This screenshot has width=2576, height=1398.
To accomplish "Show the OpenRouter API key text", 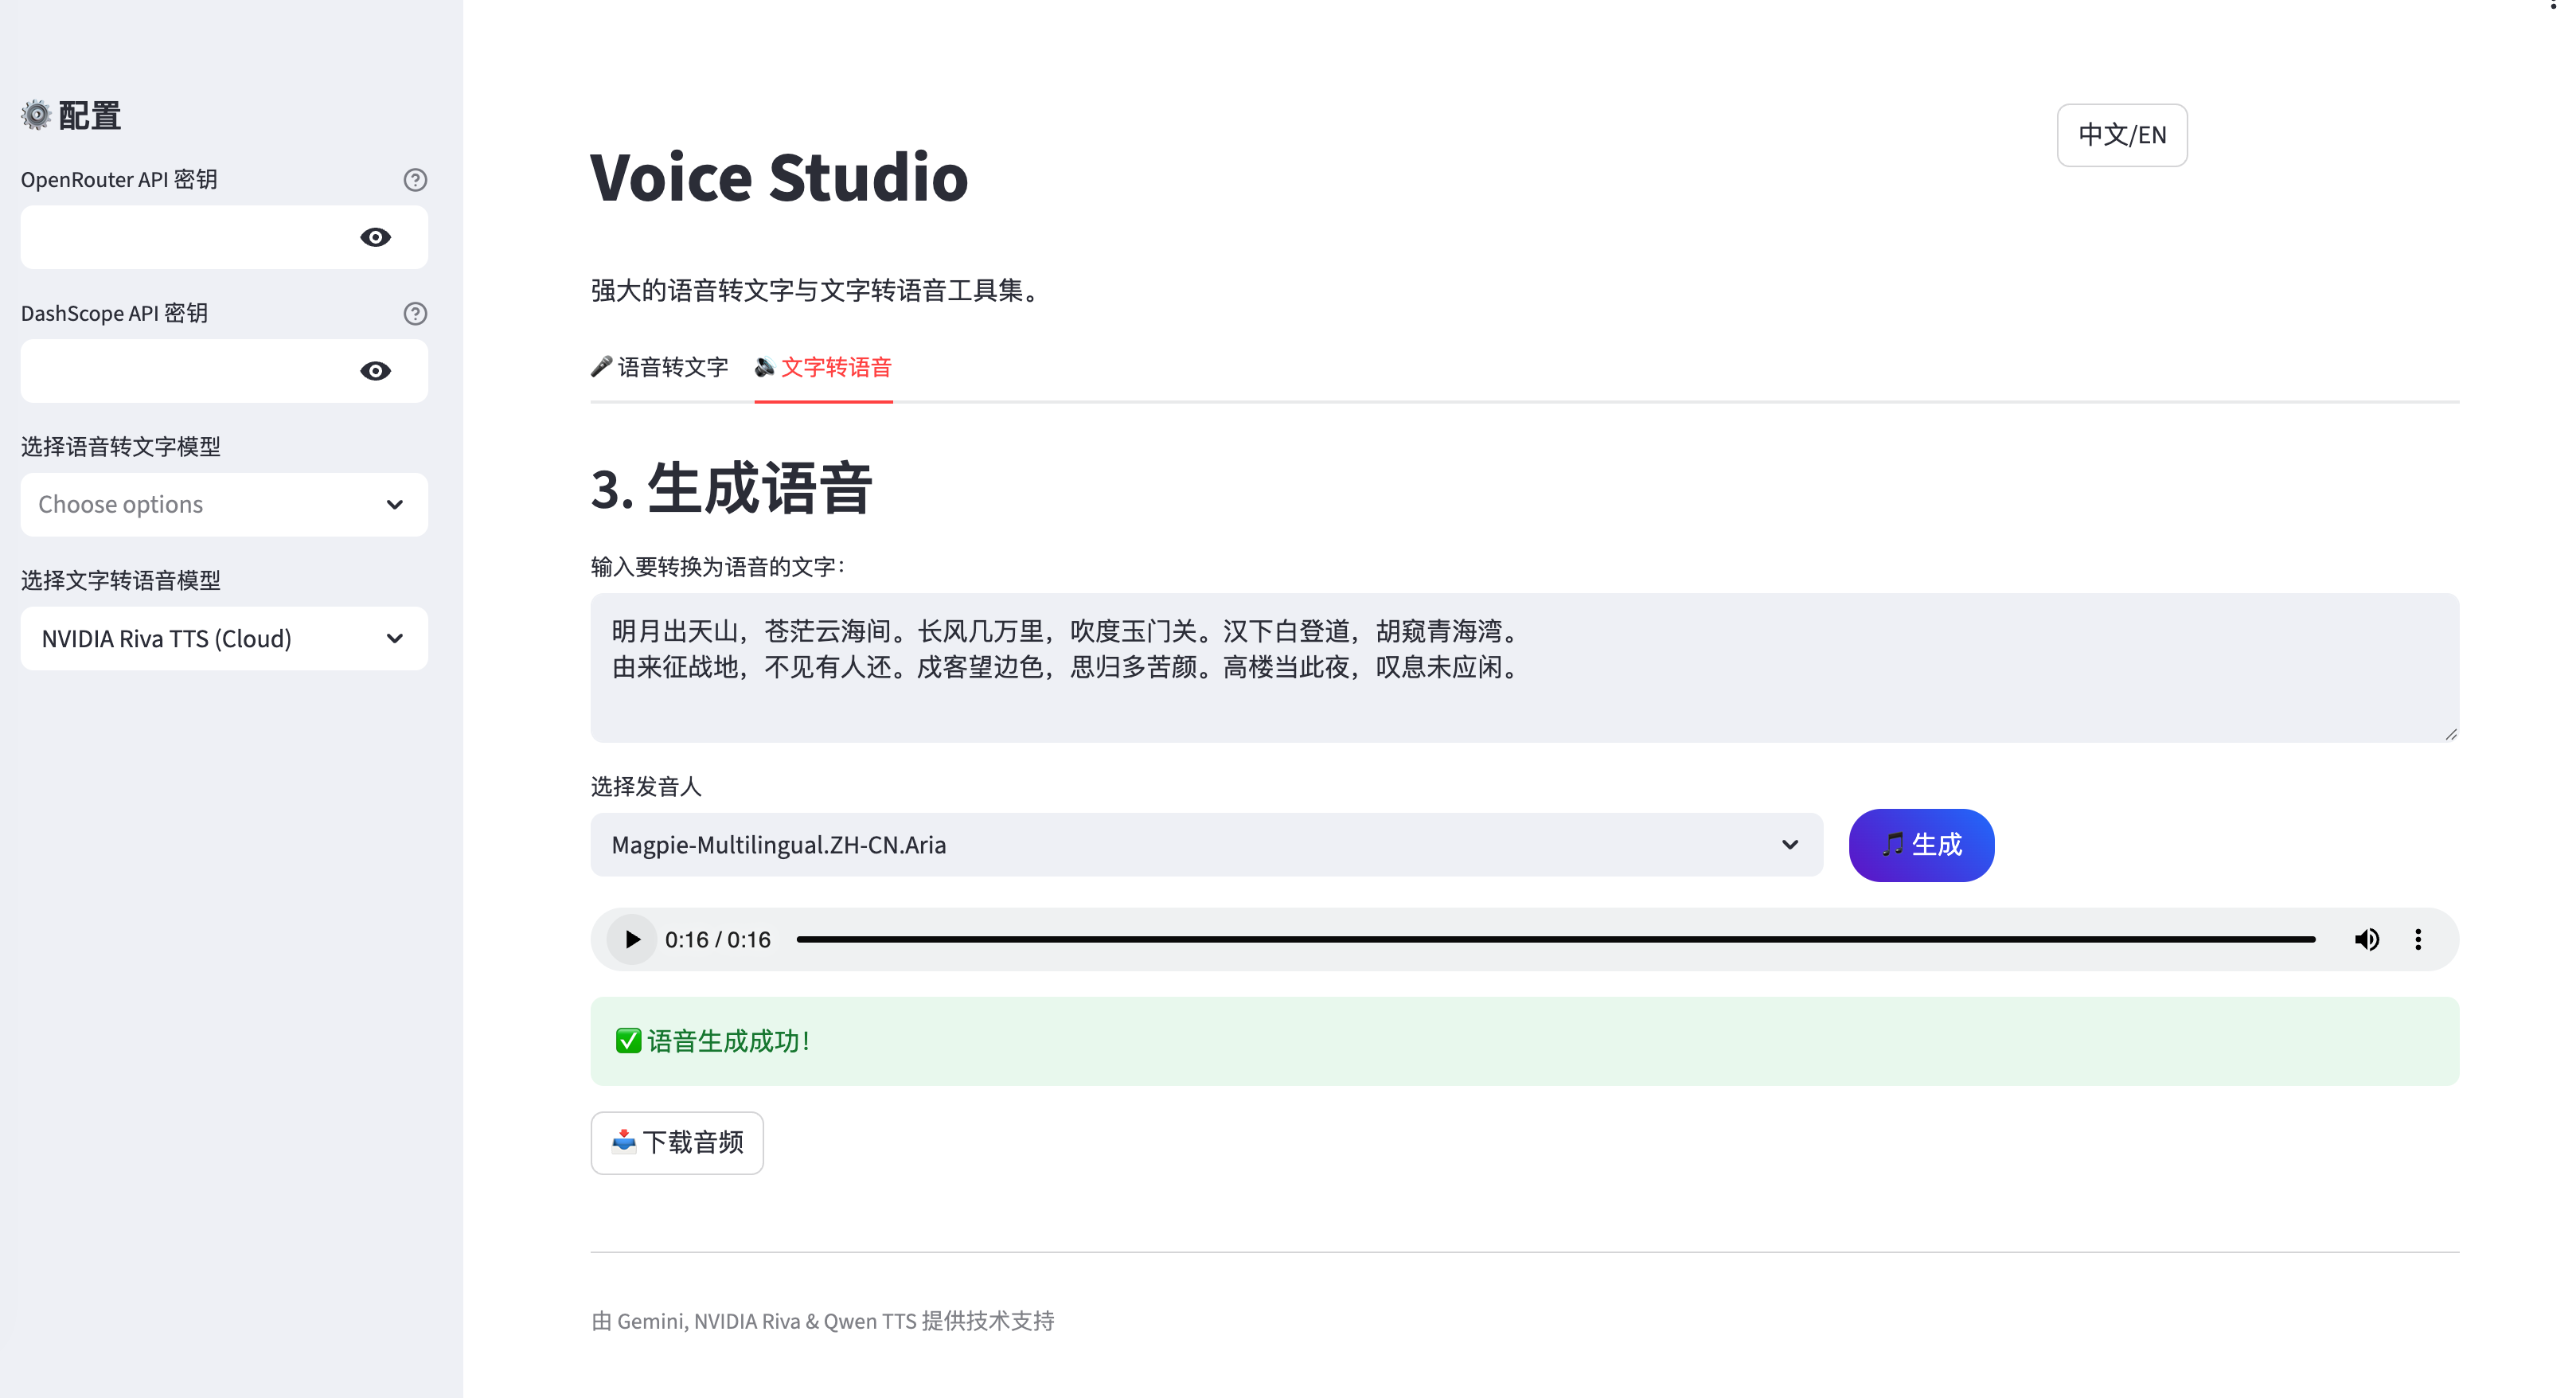I will (x=375, y=237).
